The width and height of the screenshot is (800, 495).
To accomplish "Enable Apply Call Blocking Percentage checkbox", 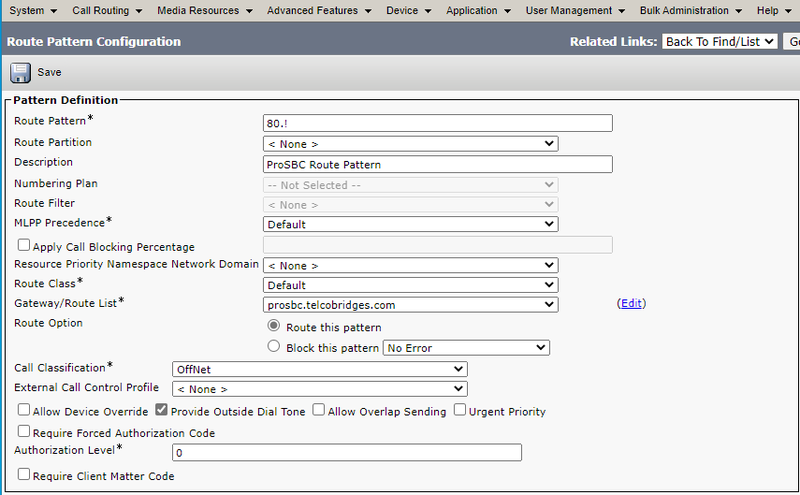I will tap(23, 245).
